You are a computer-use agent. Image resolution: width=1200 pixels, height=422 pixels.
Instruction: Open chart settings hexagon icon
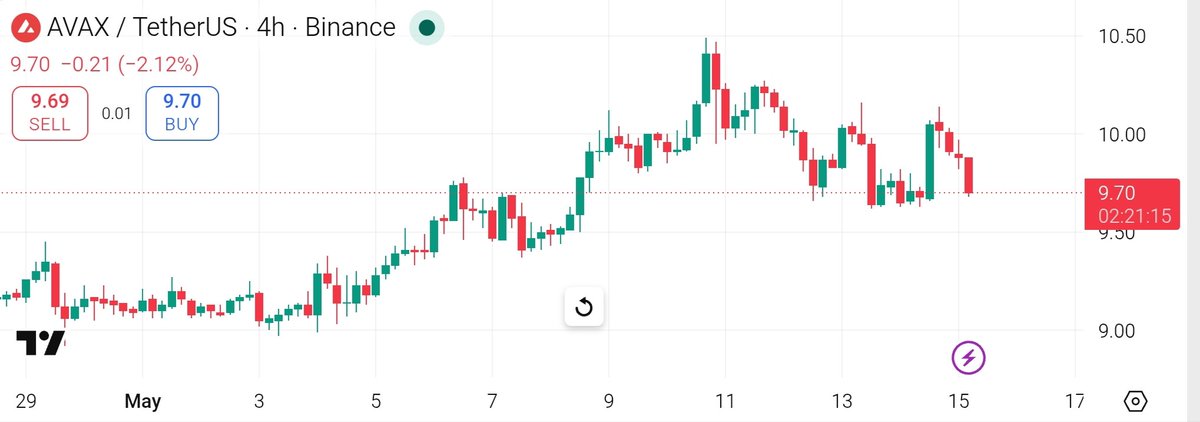tap(1136, 402)
